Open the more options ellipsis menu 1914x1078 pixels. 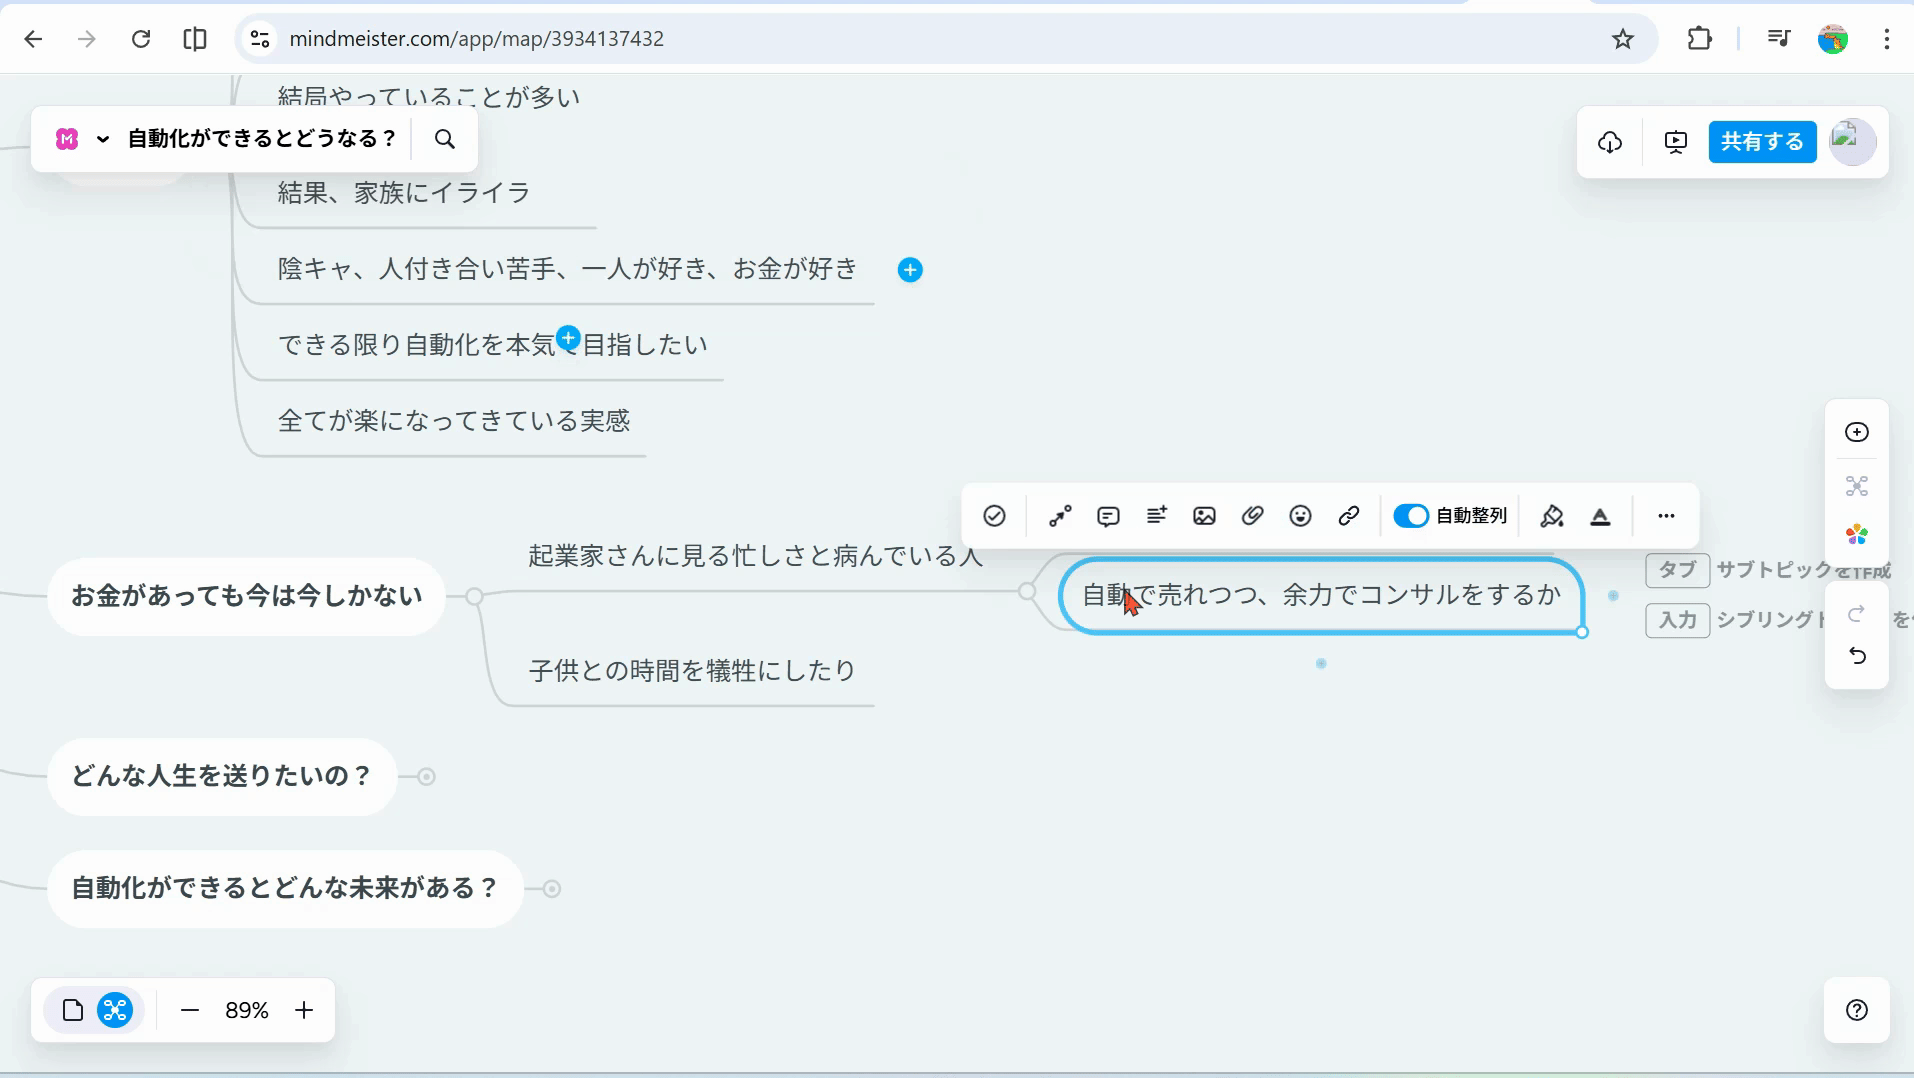coord(1666,516)
